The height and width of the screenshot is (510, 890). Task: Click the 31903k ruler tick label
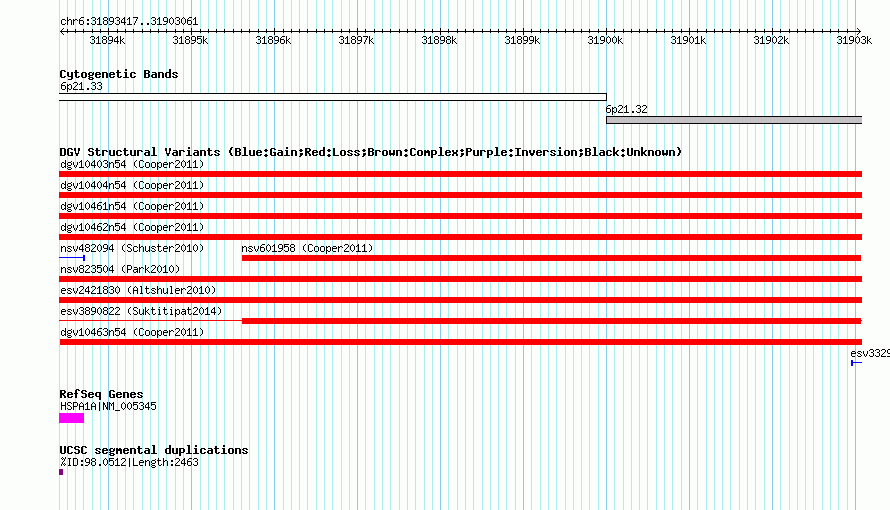(854, 40)
